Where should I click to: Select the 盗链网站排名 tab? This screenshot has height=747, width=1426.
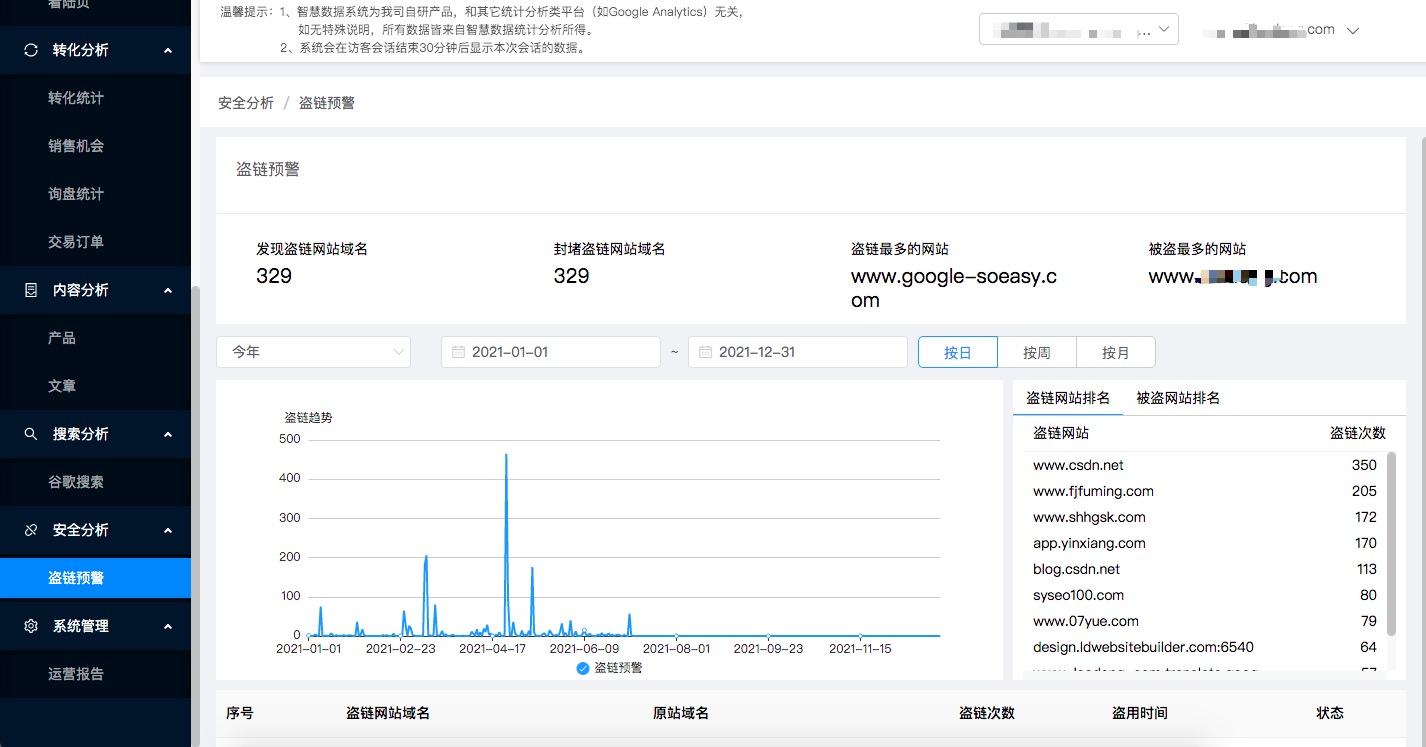1067,397
